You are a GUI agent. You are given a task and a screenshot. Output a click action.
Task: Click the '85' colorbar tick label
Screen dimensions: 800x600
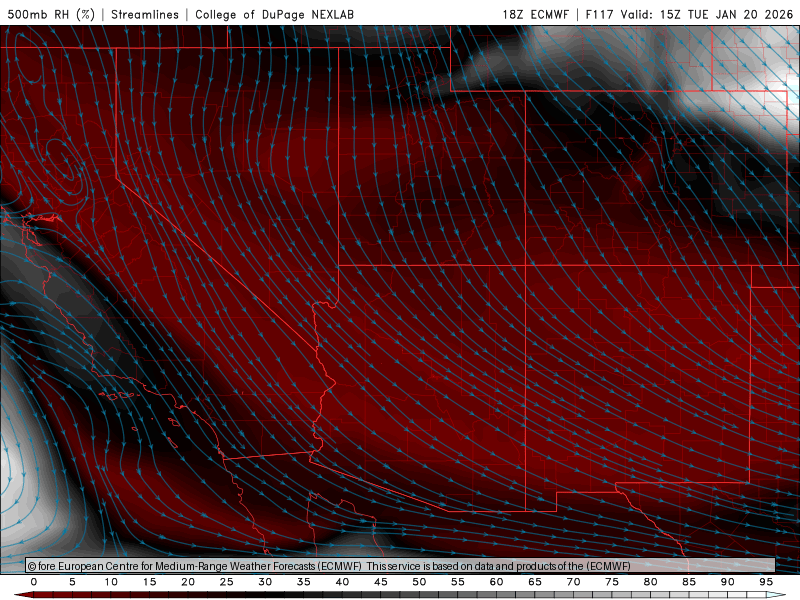pyautogui.click(x=689, y=582)
